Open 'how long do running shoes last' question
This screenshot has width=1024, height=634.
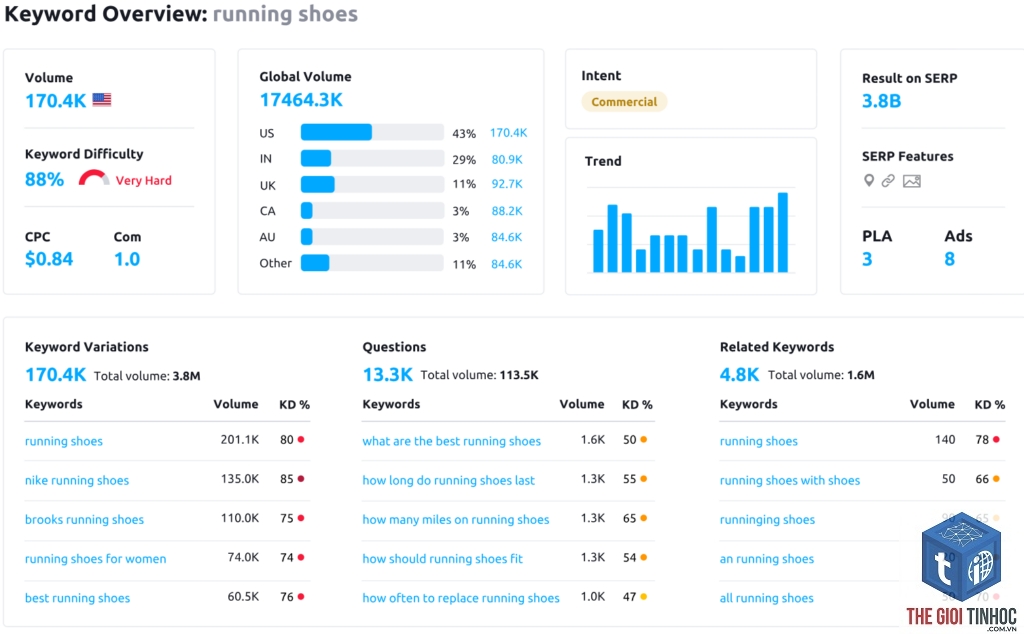pos(449,481)
